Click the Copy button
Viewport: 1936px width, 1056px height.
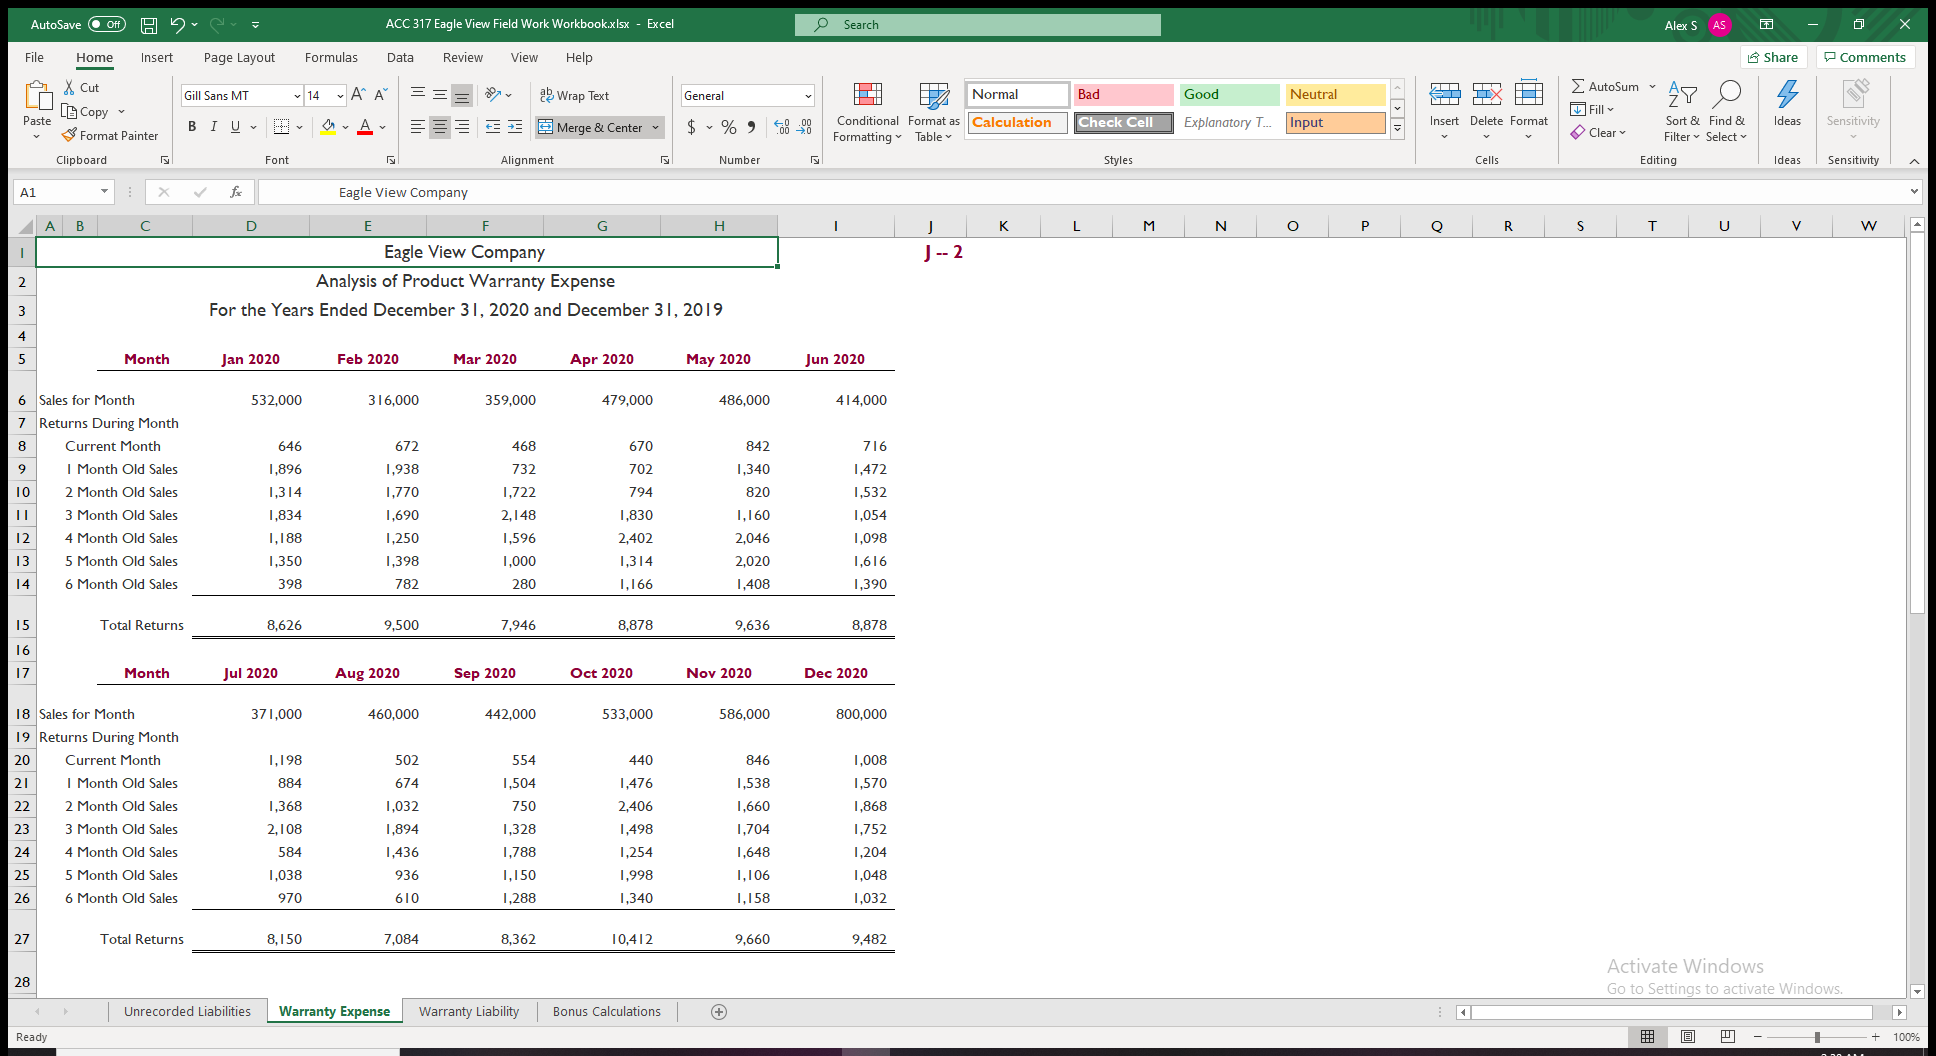click(x=86, y=112)
